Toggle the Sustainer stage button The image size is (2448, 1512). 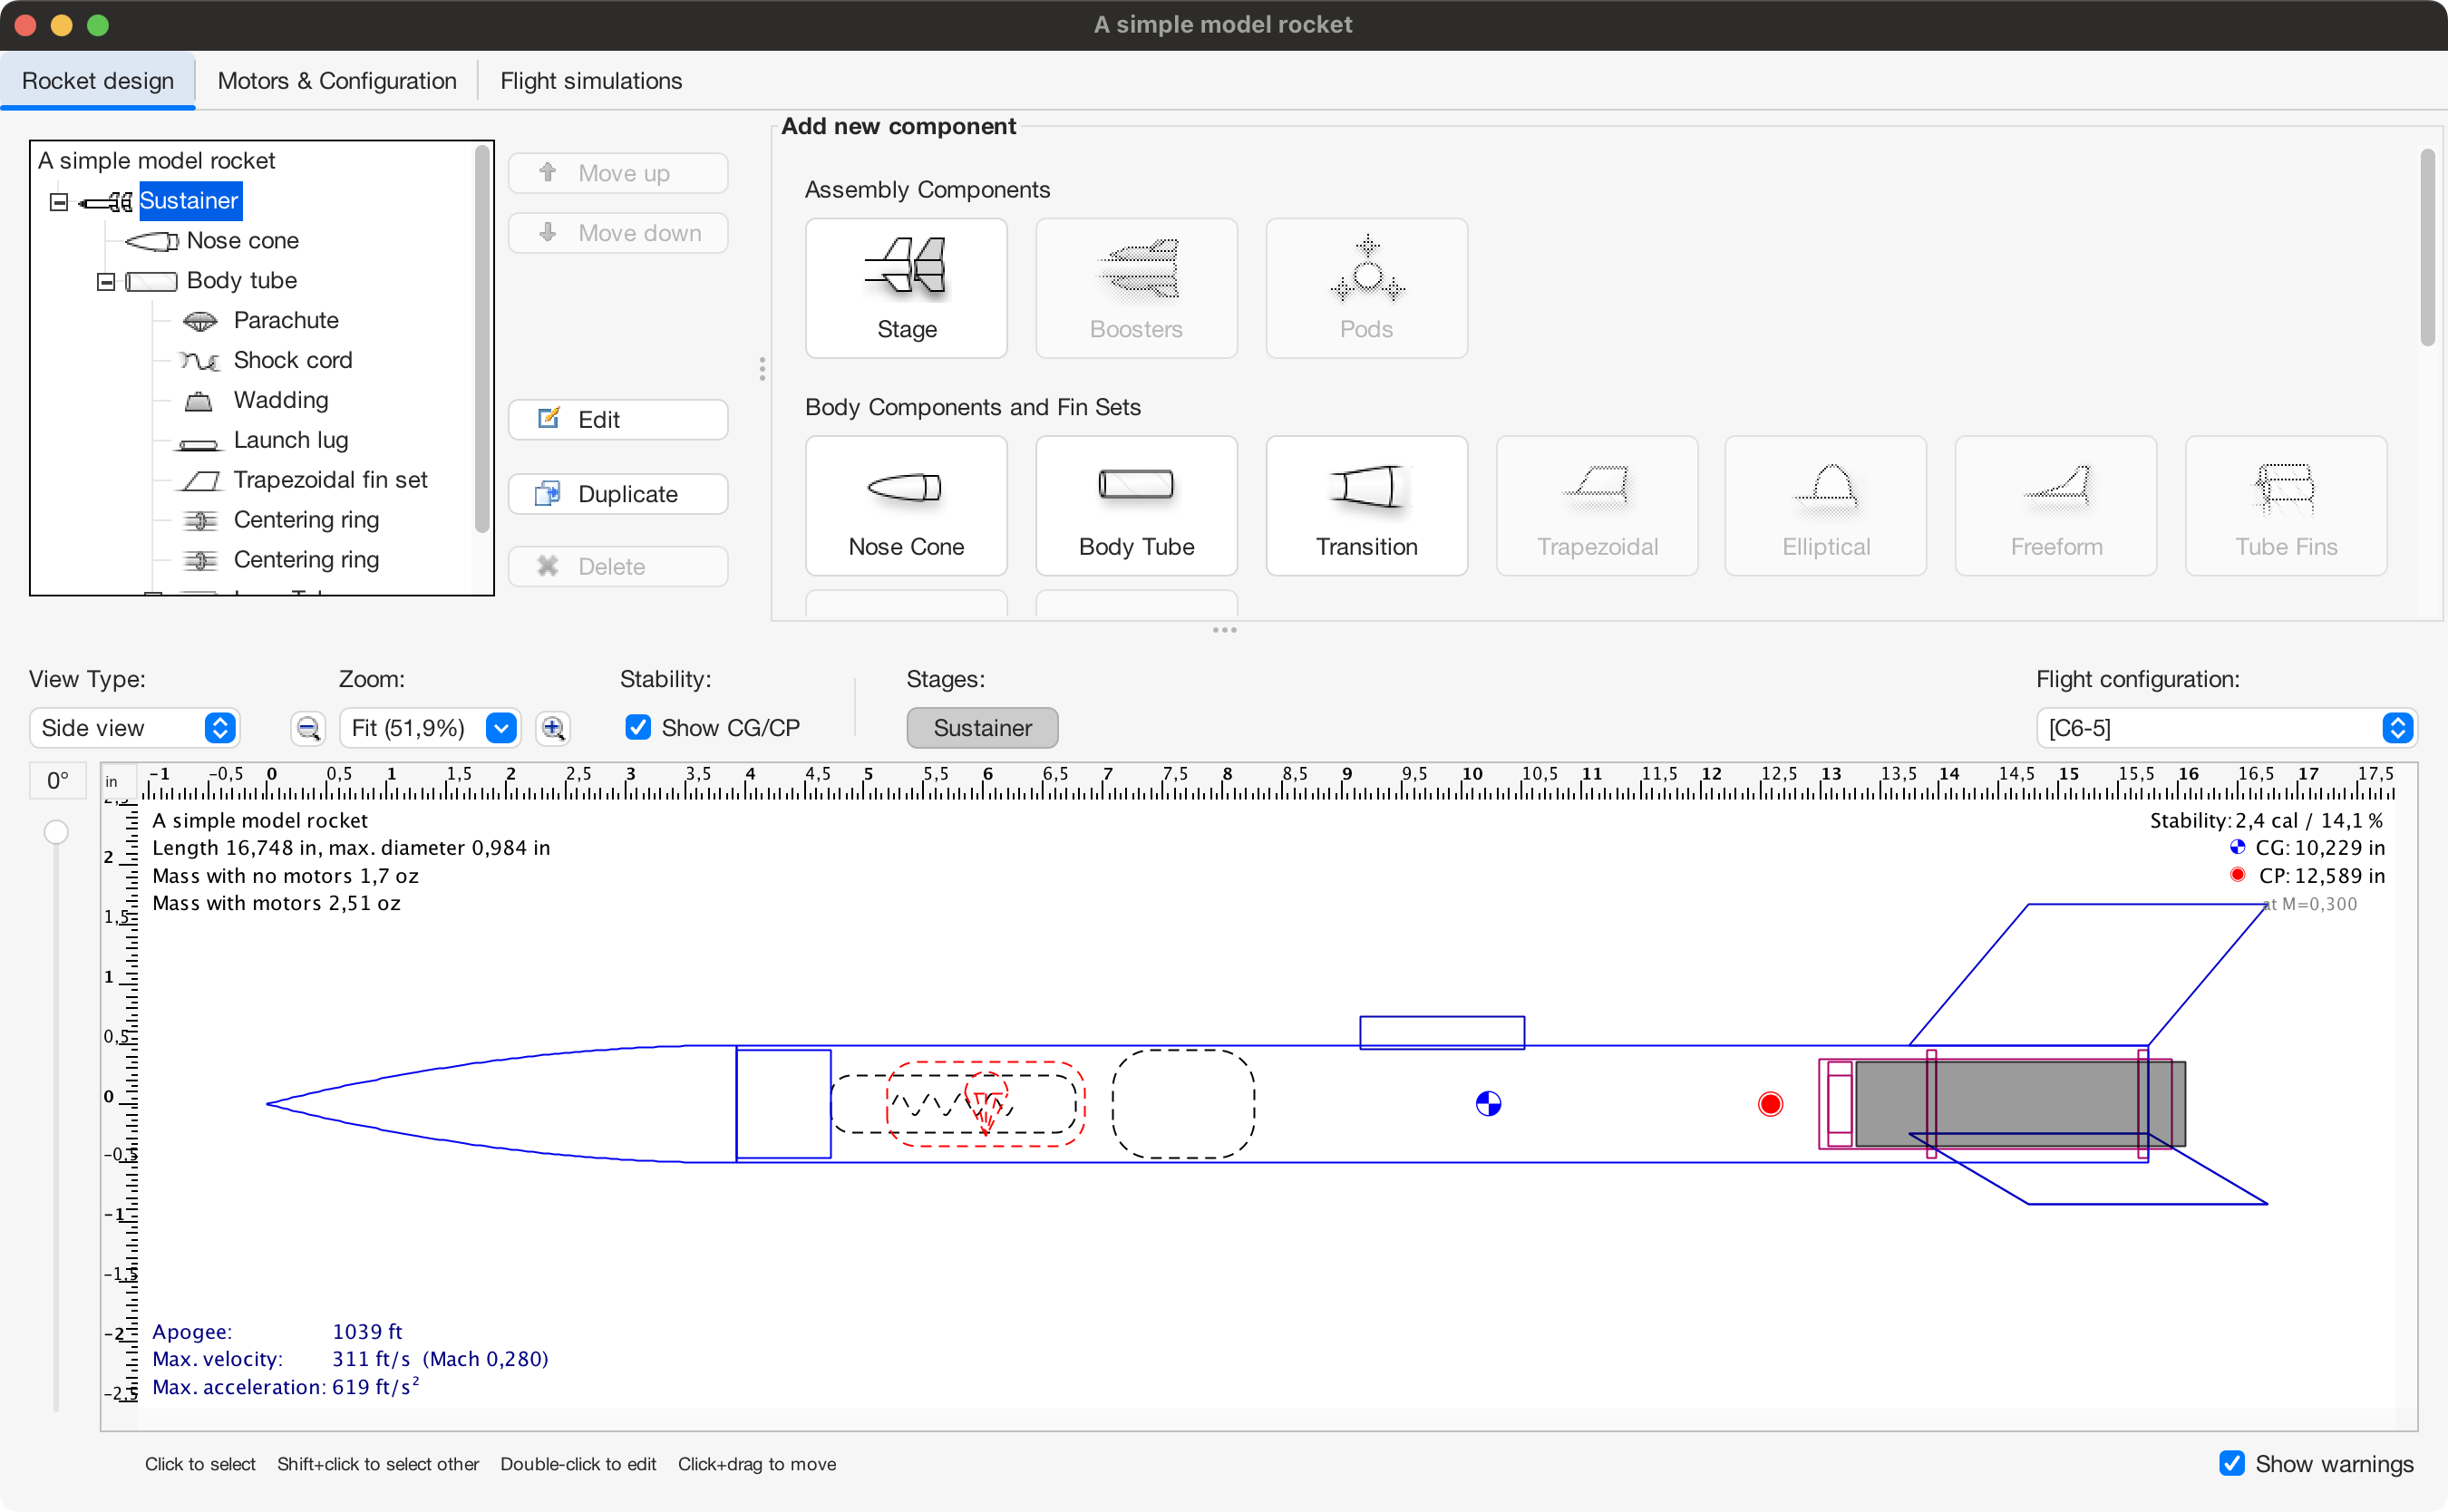pyautogui.click(x=981, y=728)
